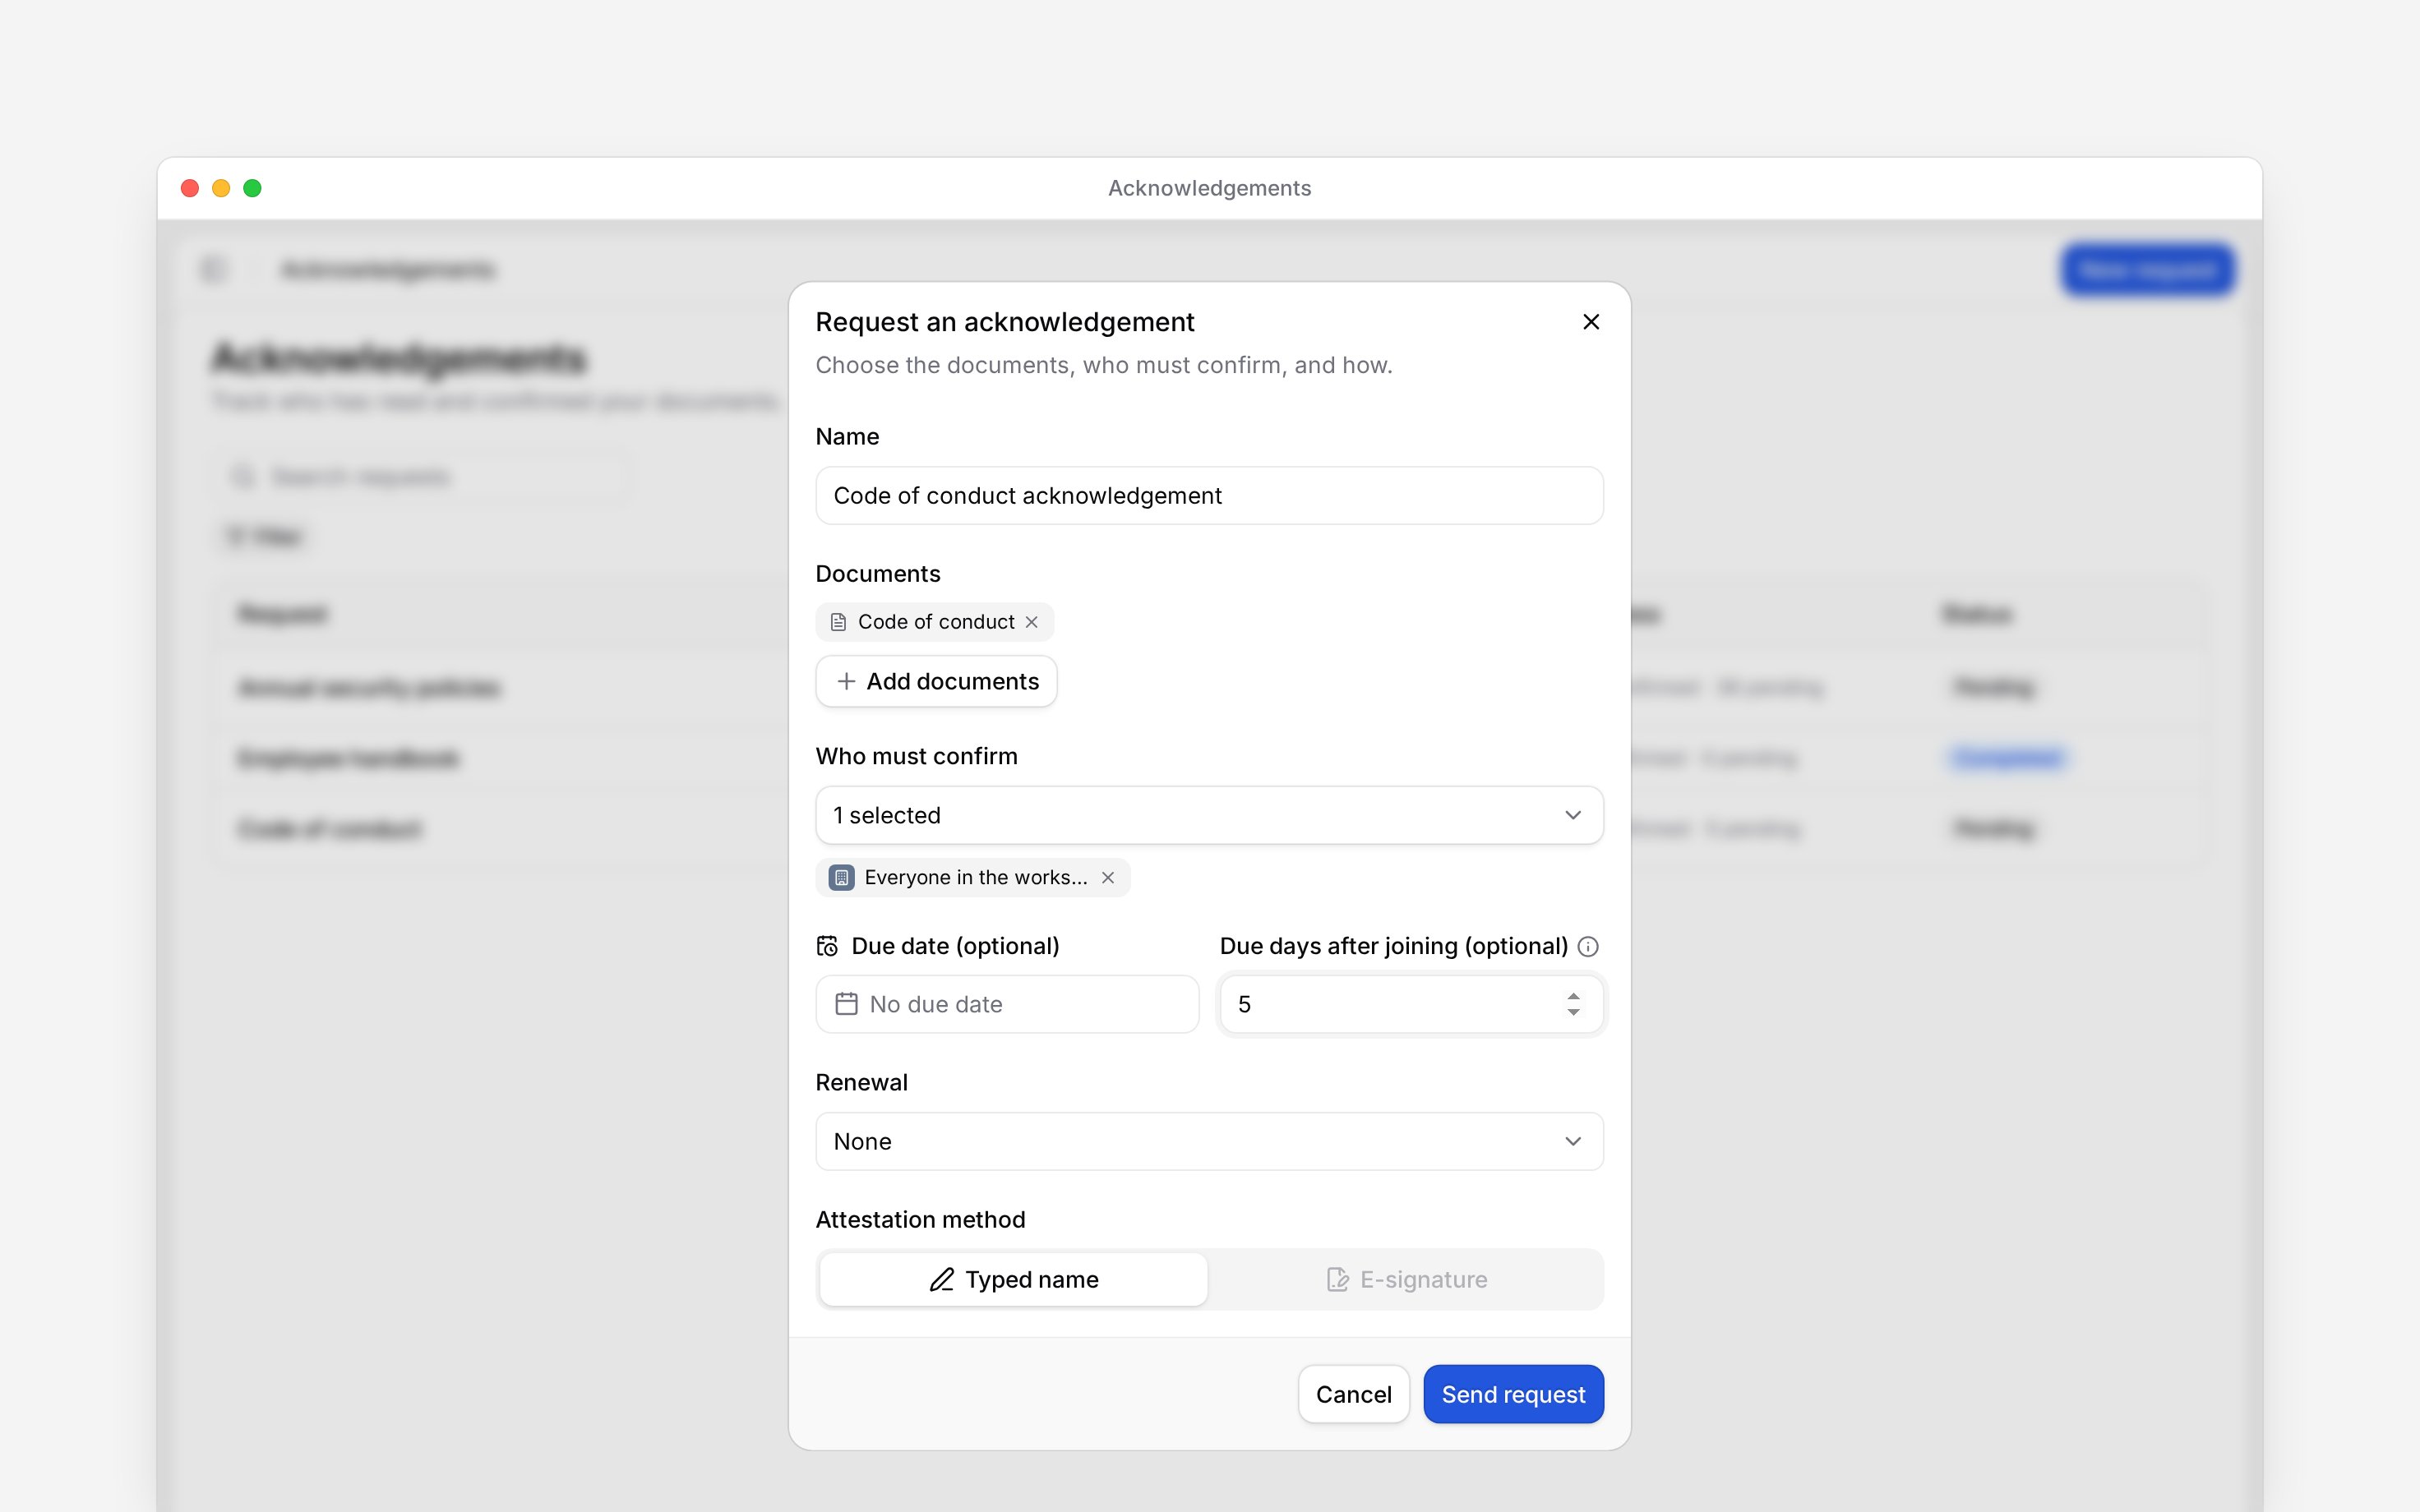Click the chevron on the Renewal None dropdown
The width and height of the screenshot is (2420, 1512).
click(x=1573, y=1141)
